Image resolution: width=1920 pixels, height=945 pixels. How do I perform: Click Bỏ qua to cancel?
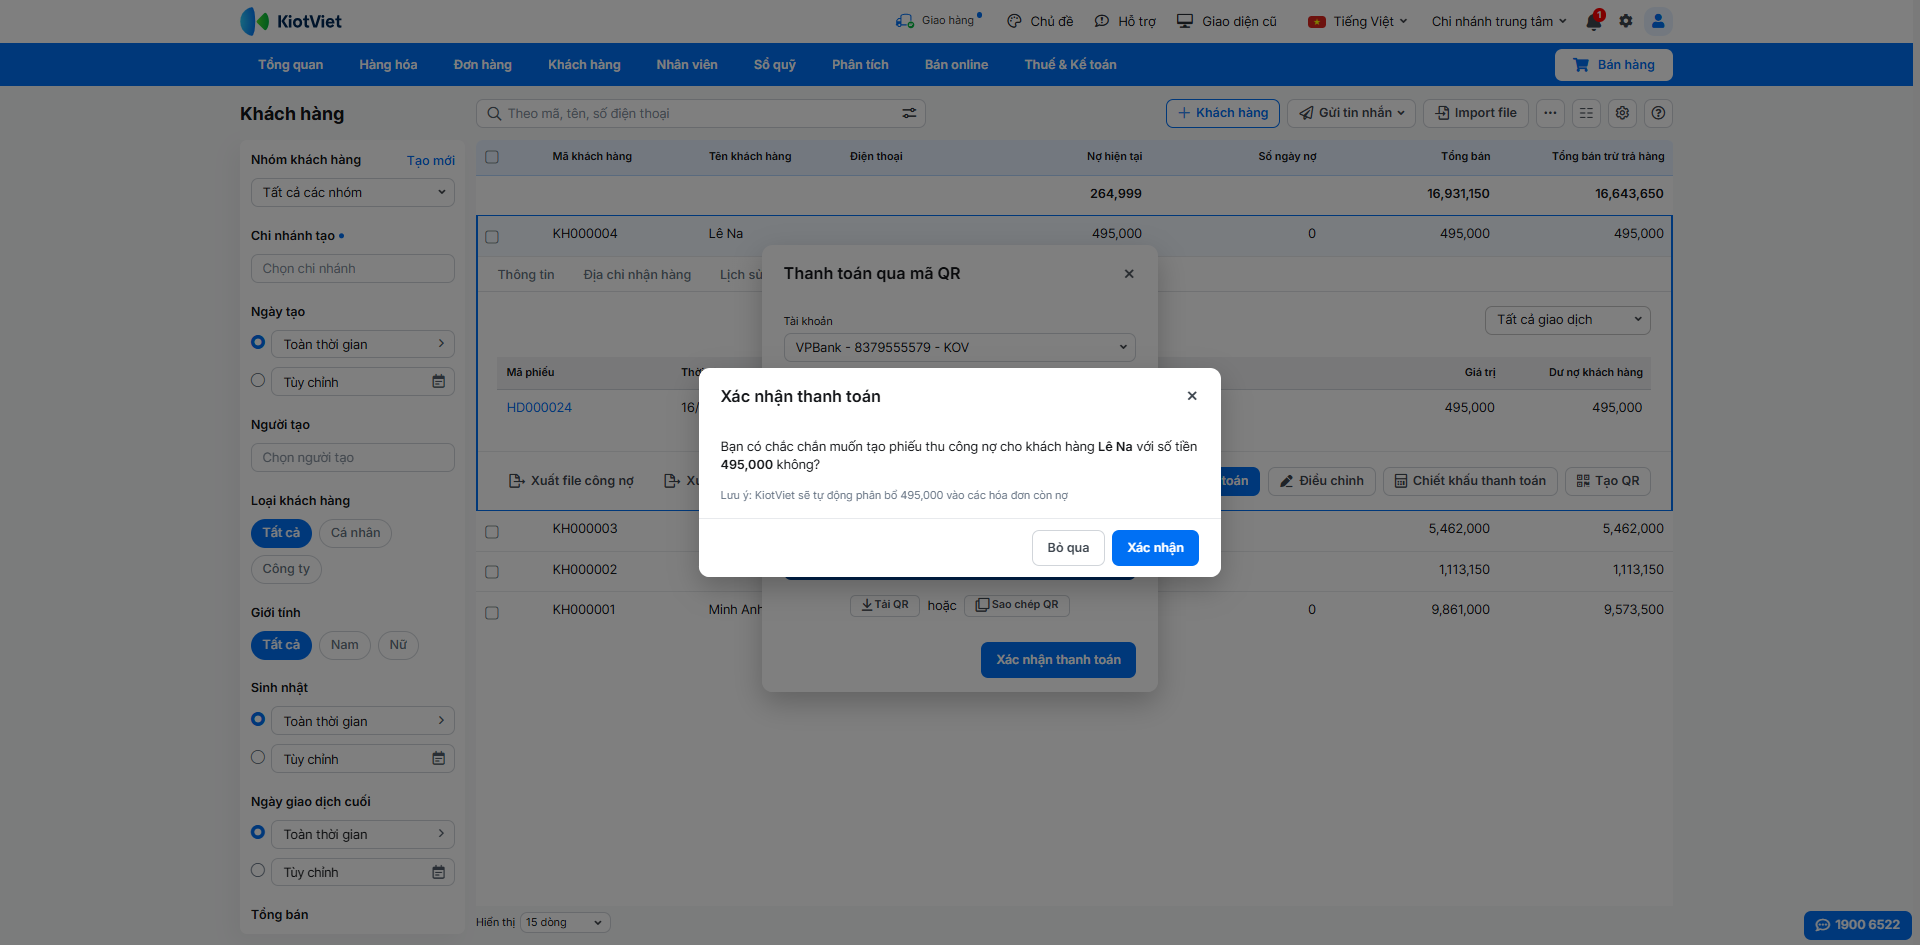pos(1068,548)
